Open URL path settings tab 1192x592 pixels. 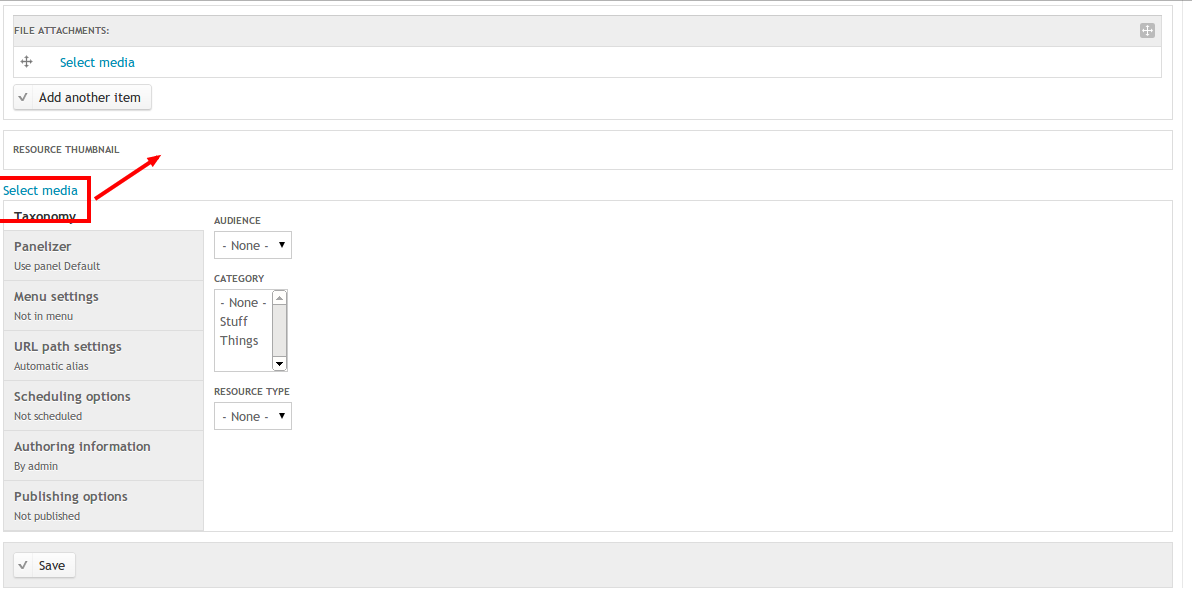pyautogui.click(x=103, y=356)
